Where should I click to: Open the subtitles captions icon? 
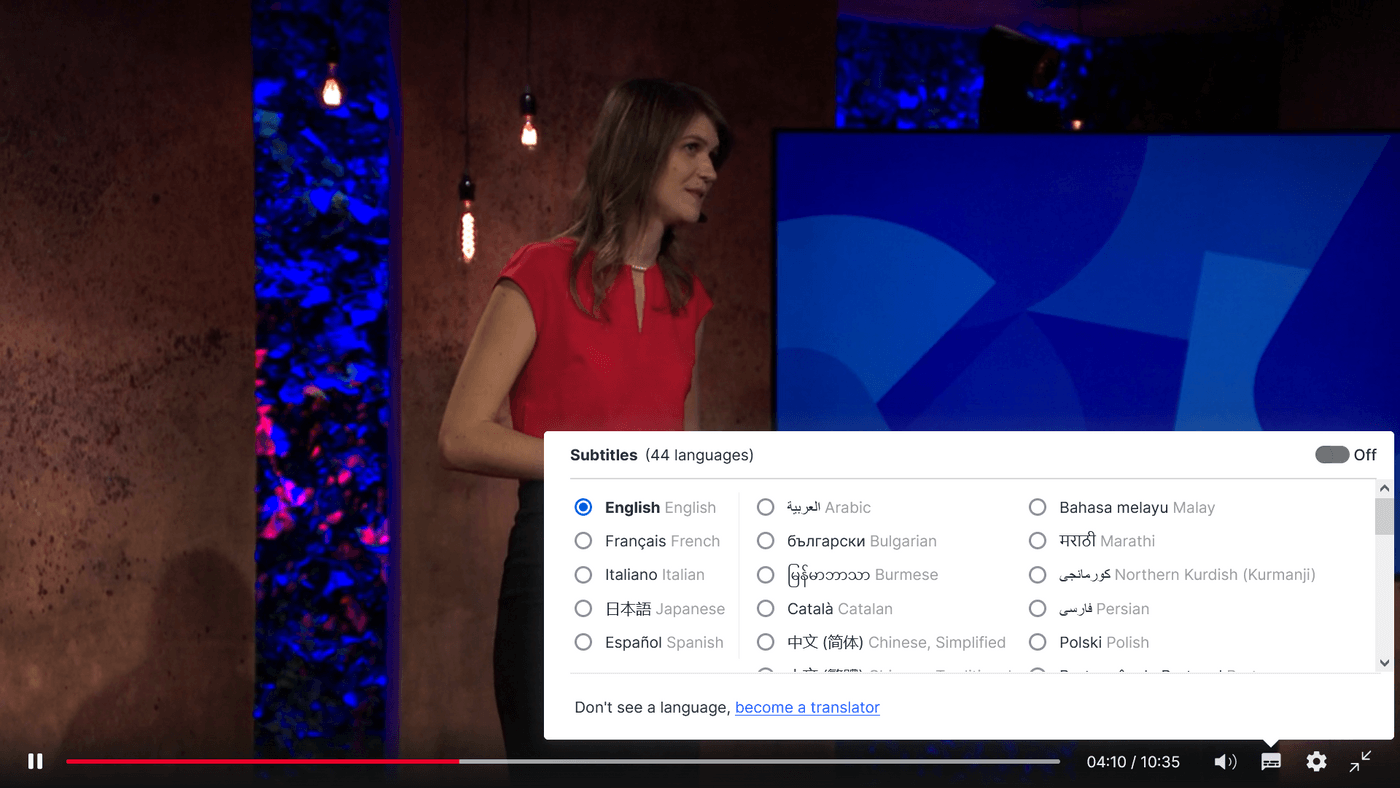click(x=1270, y=761)
